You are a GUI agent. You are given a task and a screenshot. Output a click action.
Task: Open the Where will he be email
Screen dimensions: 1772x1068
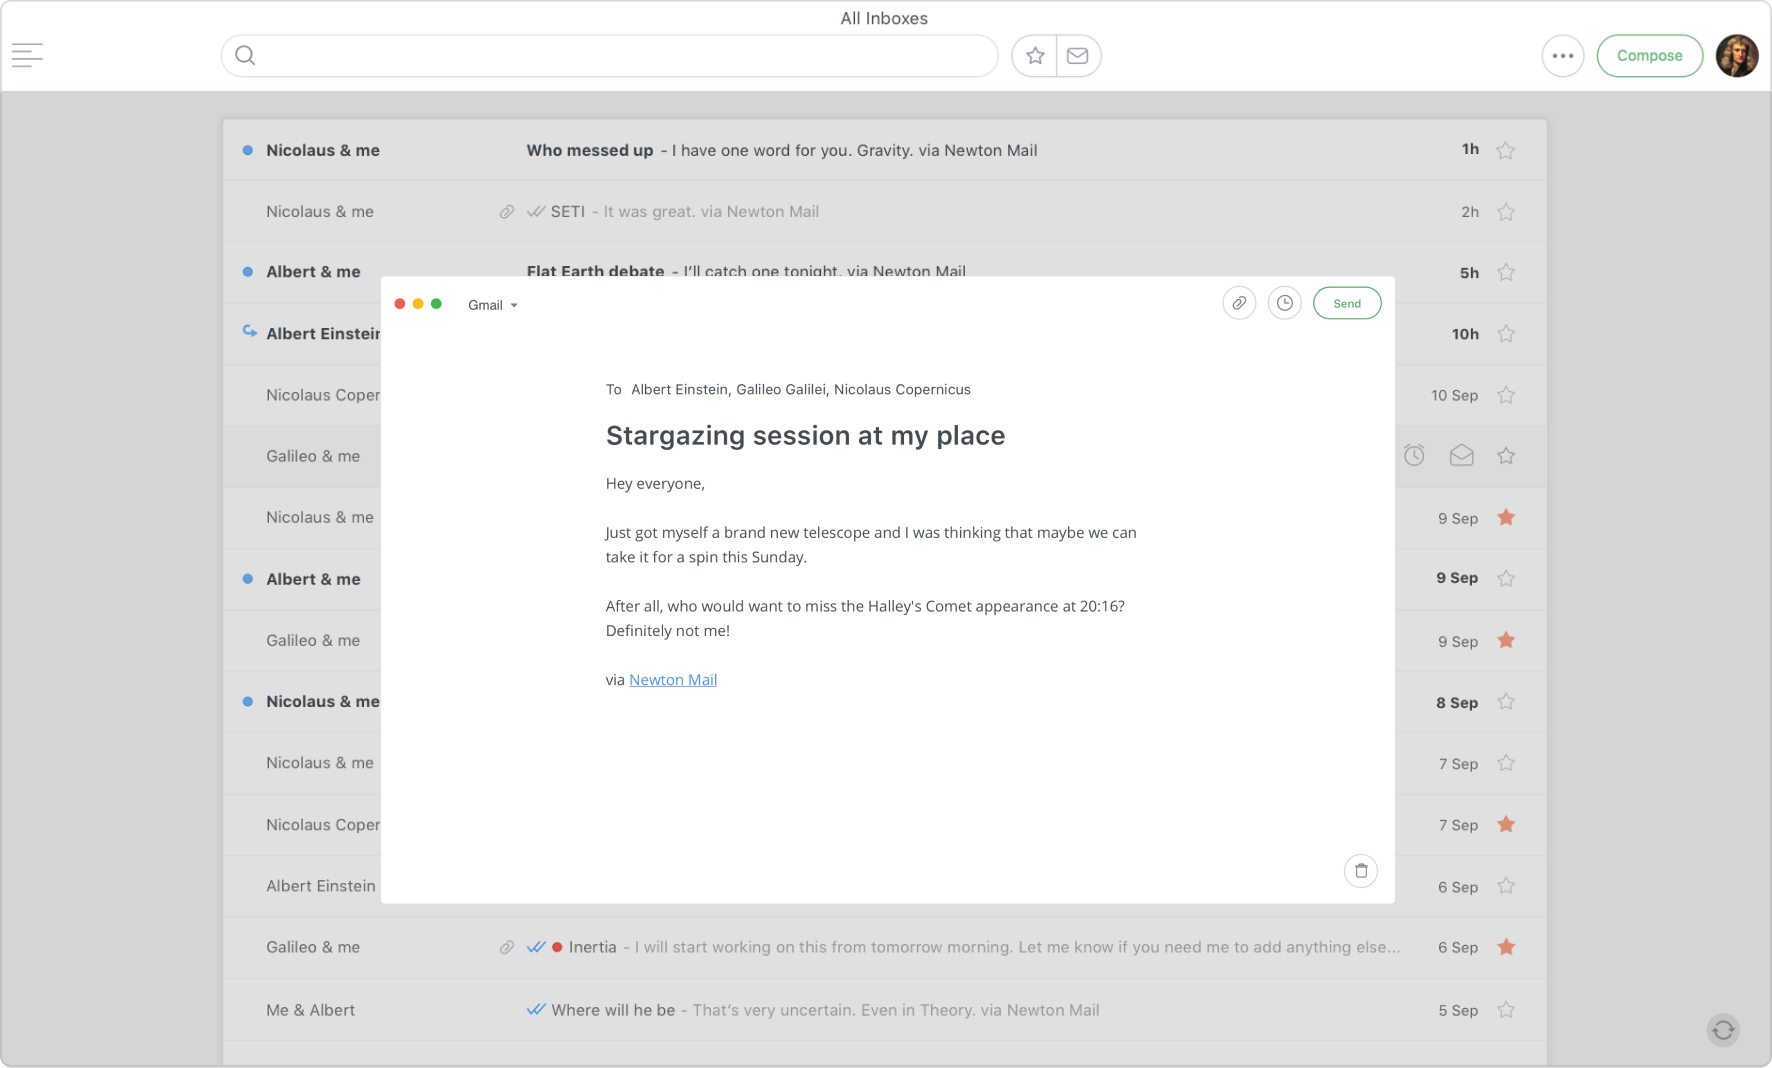tap(884, 1010)
